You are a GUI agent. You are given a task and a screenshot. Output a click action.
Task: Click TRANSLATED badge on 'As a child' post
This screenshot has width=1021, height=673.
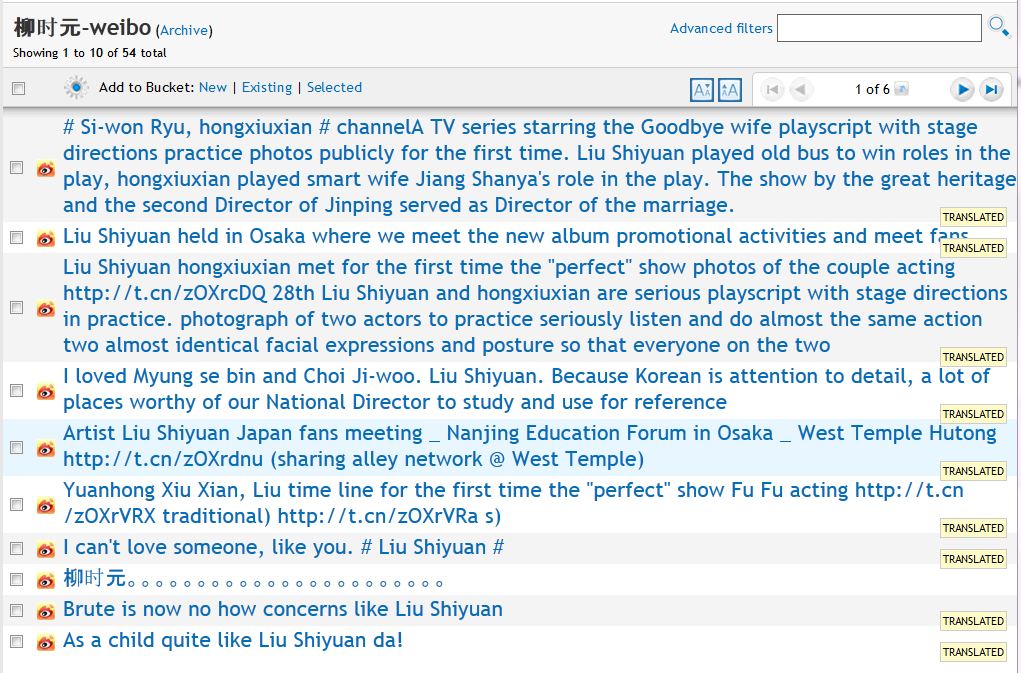tap(973, 652)
